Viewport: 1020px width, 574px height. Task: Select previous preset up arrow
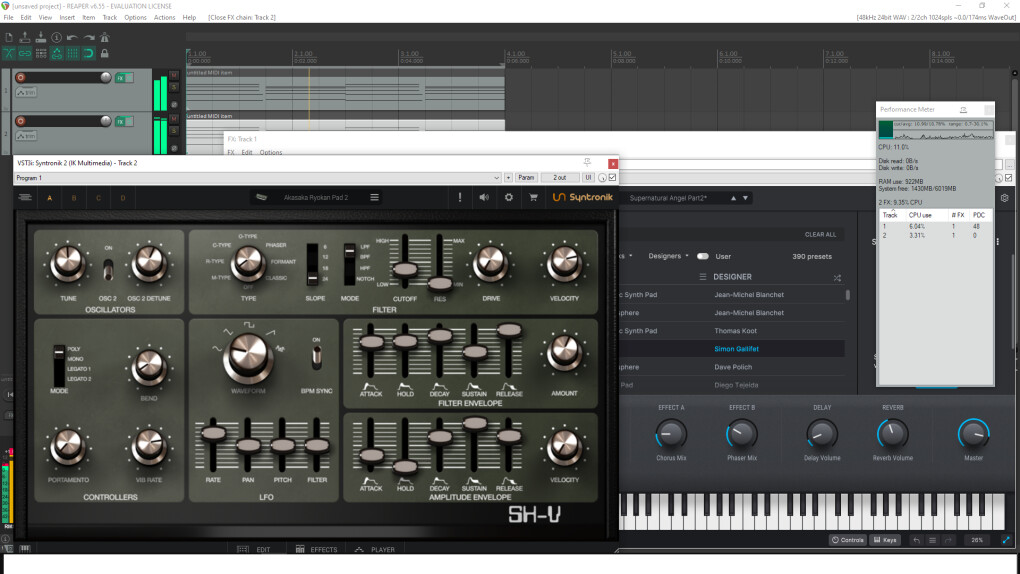click(733, 198)
